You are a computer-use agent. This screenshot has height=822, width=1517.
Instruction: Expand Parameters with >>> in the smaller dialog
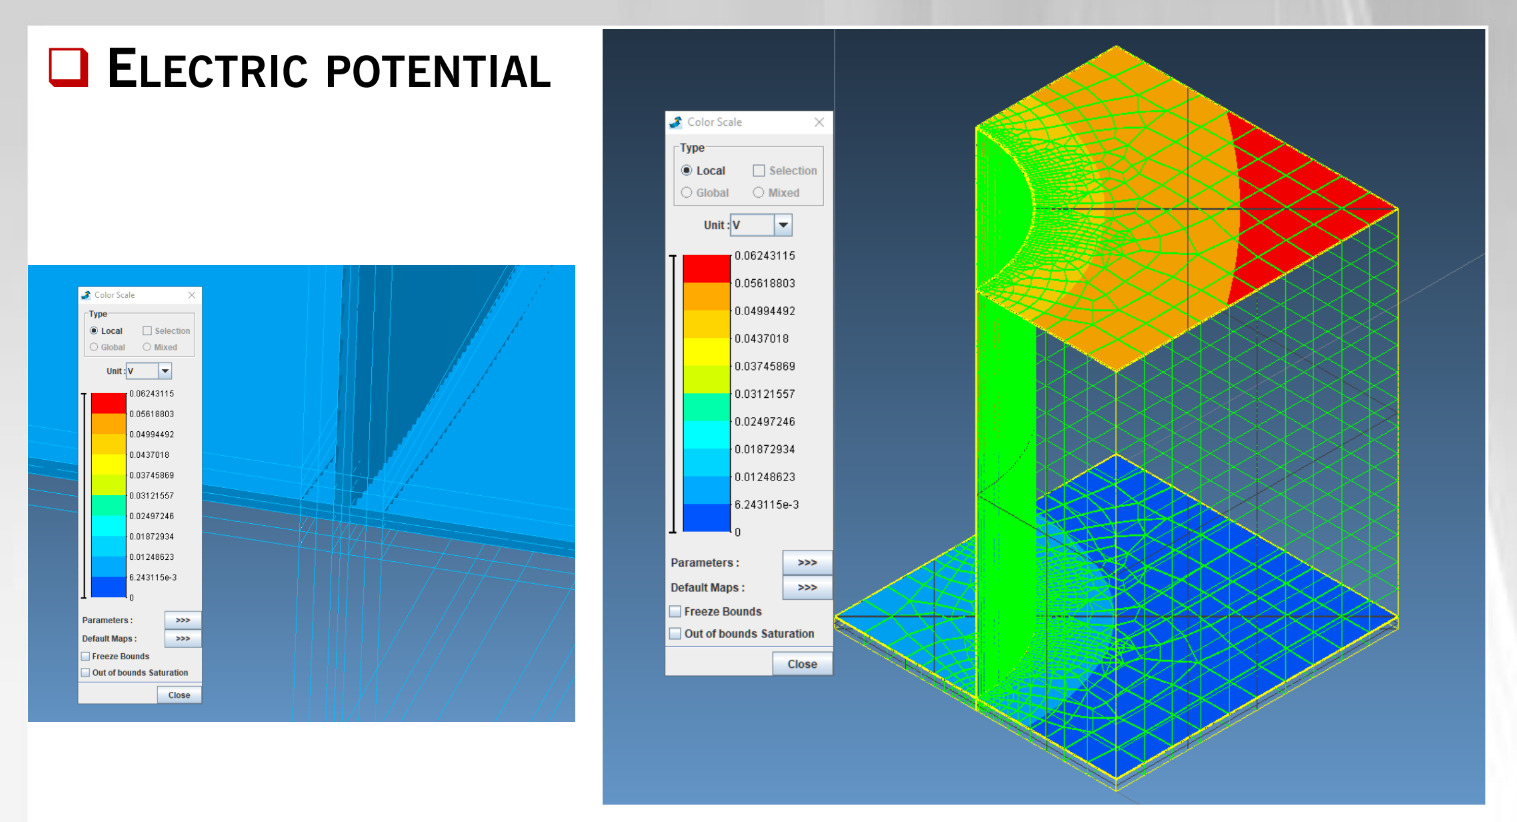pos(182,620)
